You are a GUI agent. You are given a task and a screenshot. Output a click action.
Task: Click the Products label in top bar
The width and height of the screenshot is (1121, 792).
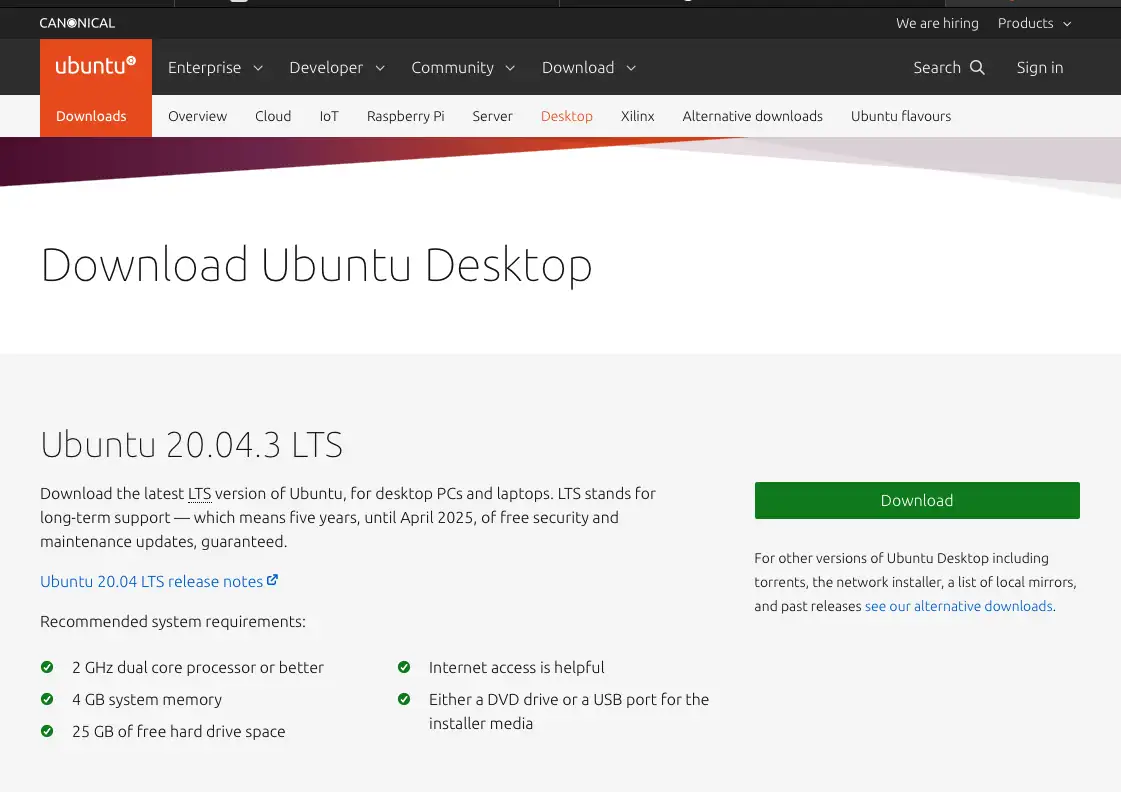(x=1025, y=23)
